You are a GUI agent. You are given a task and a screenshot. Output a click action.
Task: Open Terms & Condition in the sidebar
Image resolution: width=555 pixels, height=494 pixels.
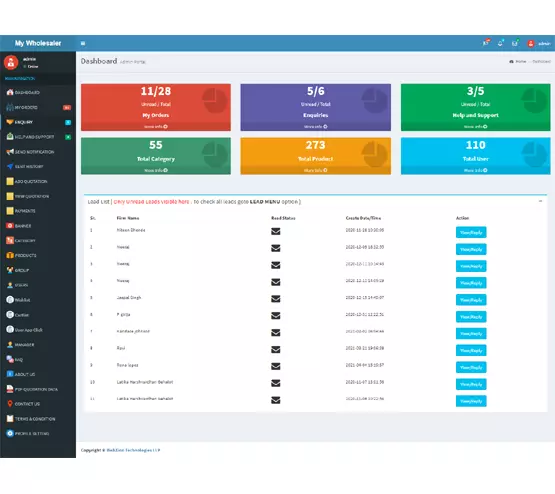38,419
